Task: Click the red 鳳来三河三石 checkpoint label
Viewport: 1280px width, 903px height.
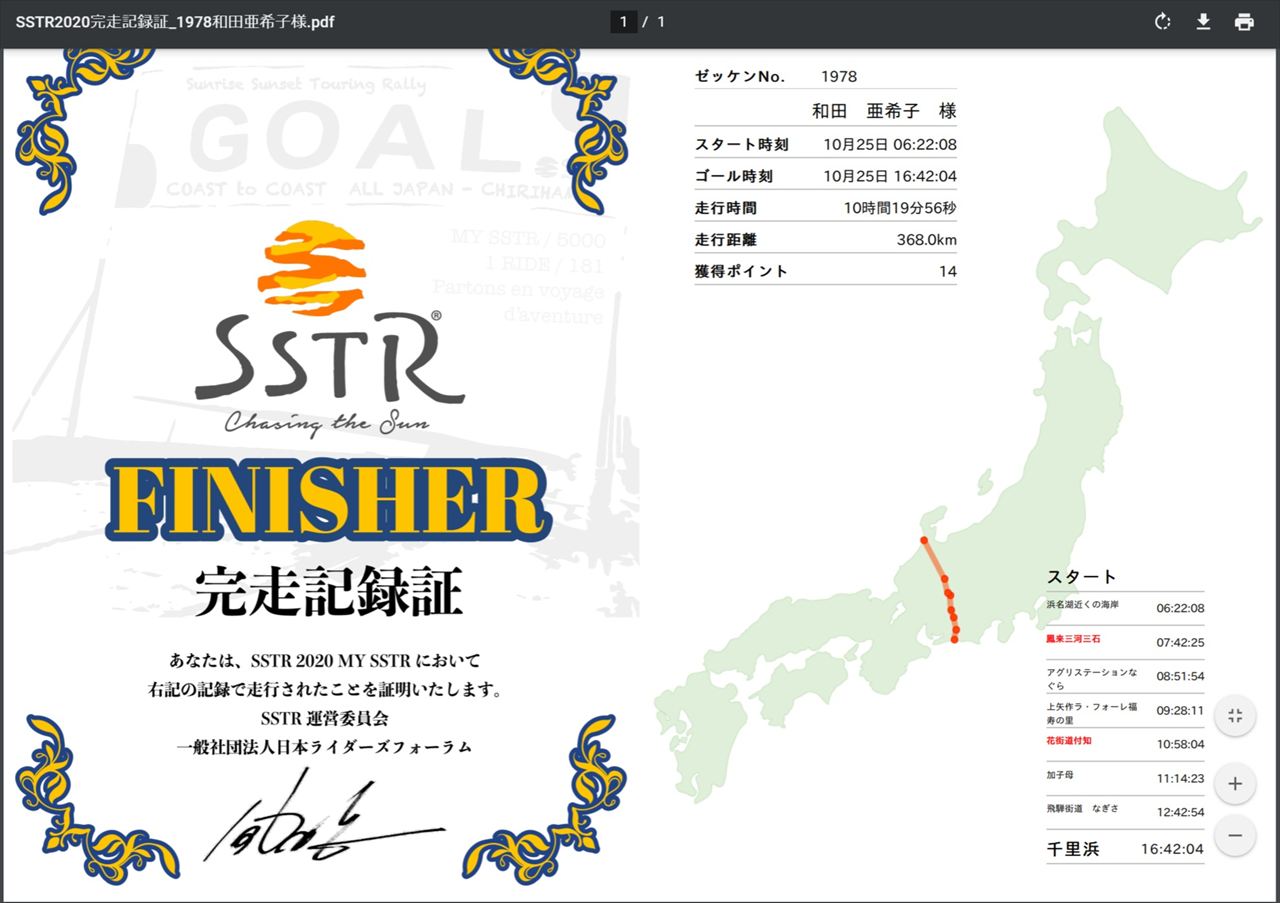Action: pos(1073,639)
